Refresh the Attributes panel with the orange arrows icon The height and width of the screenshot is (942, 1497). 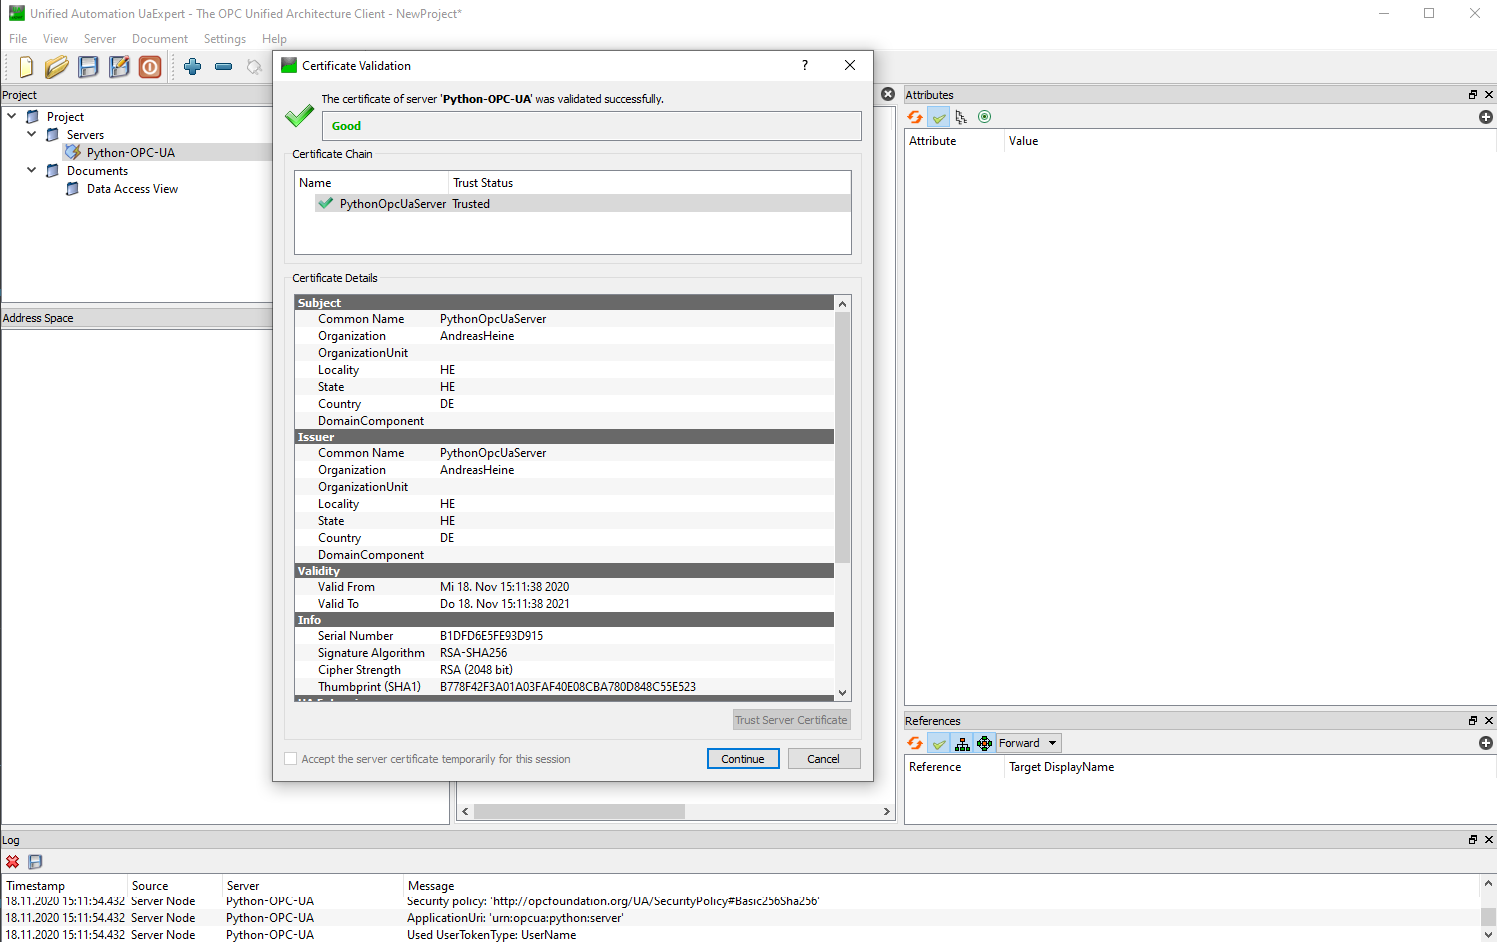(x=914, y=117)
